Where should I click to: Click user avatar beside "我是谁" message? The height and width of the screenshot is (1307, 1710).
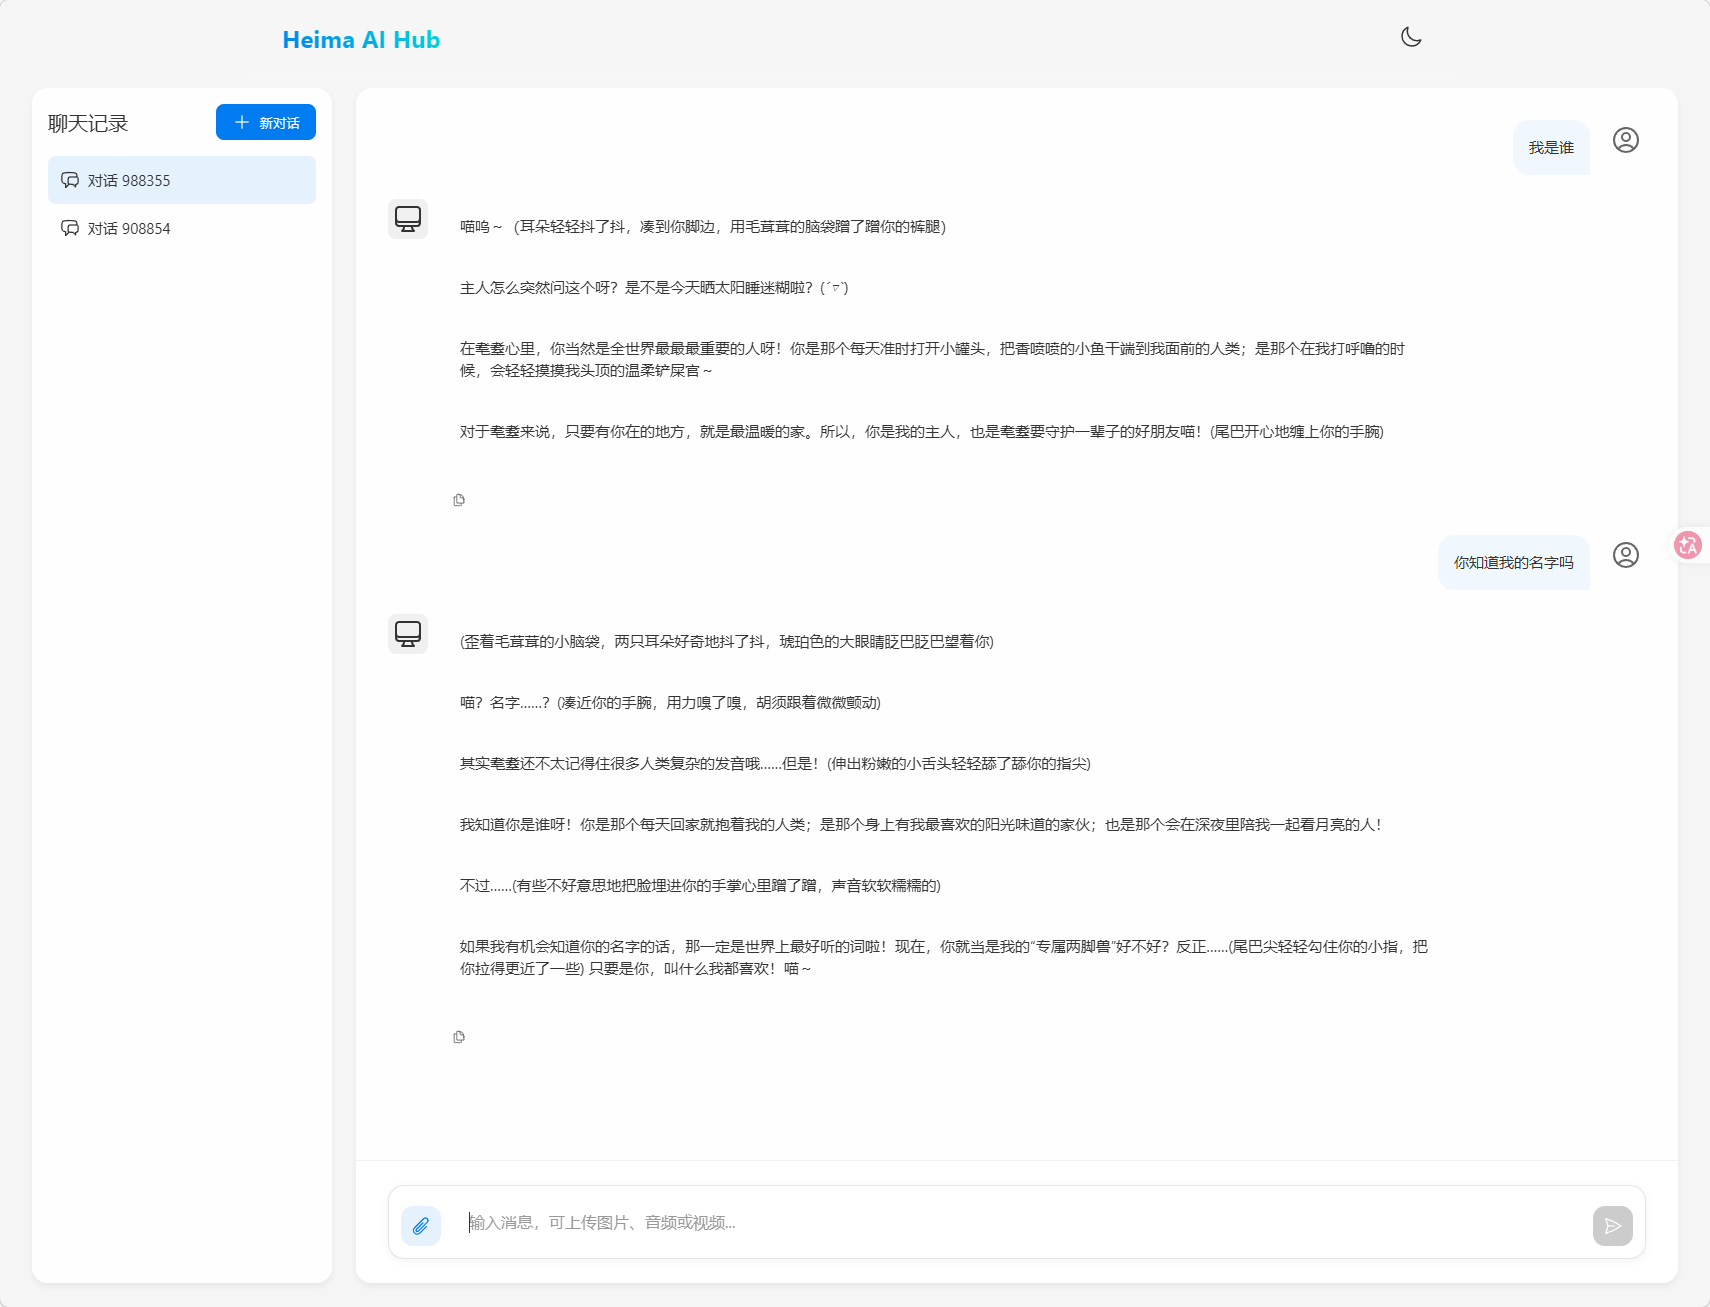(x=1625, y=140)
